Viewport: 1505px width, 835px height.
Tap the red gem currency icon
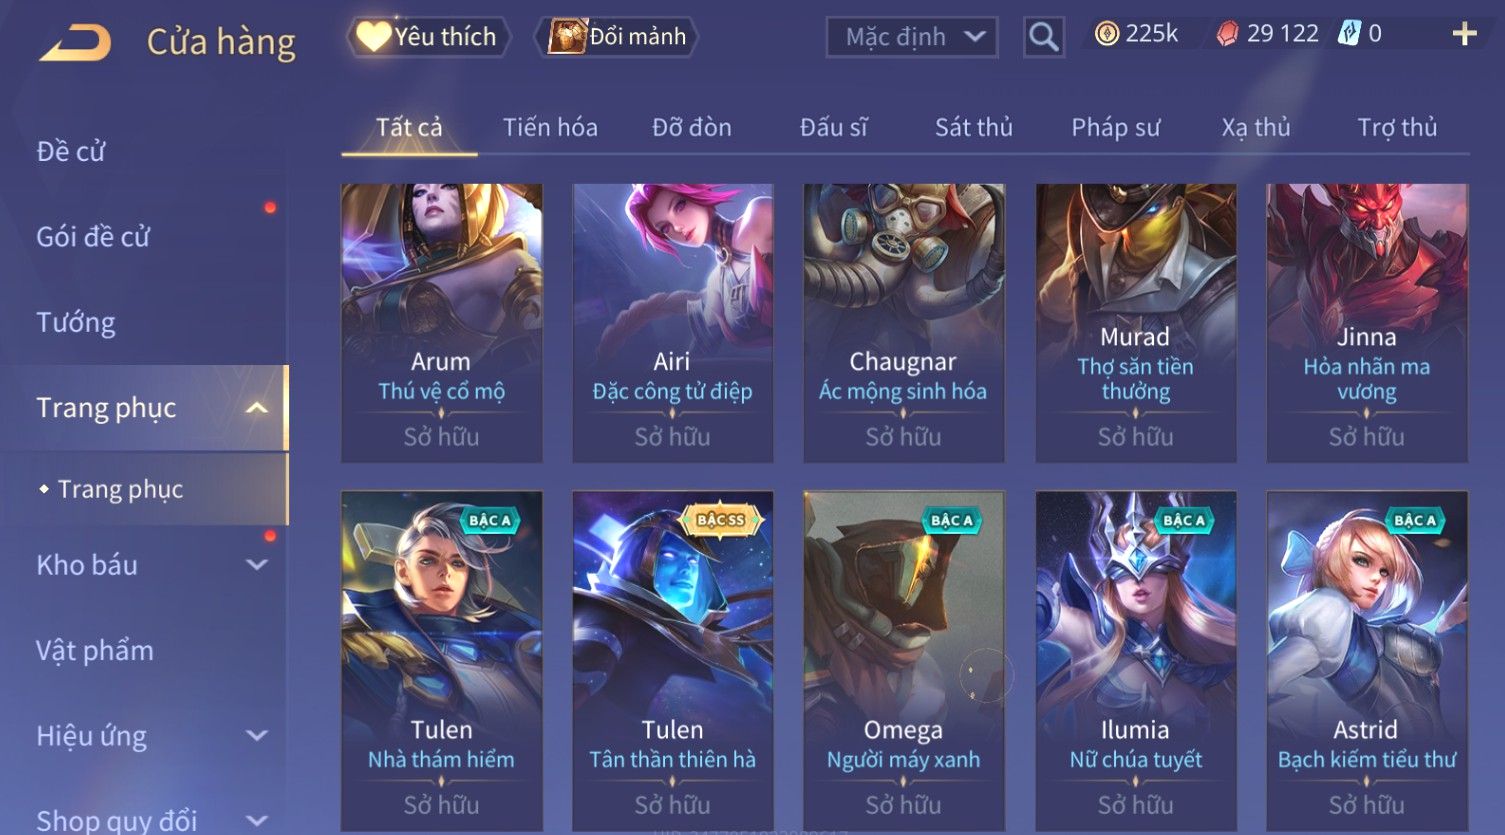click(1227, 34)
